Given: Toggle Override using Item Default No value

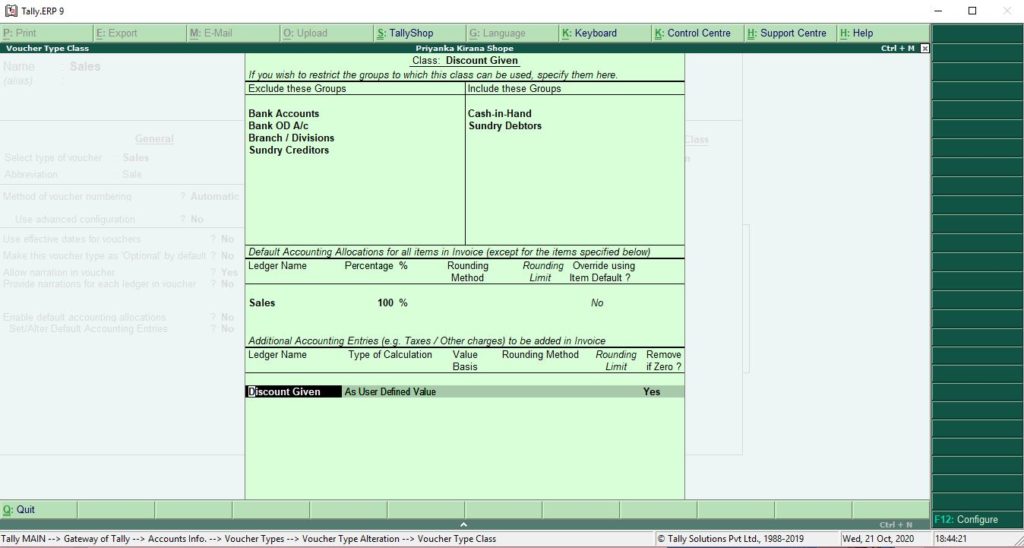Looking at the screenshot, I should pos(597,303).
